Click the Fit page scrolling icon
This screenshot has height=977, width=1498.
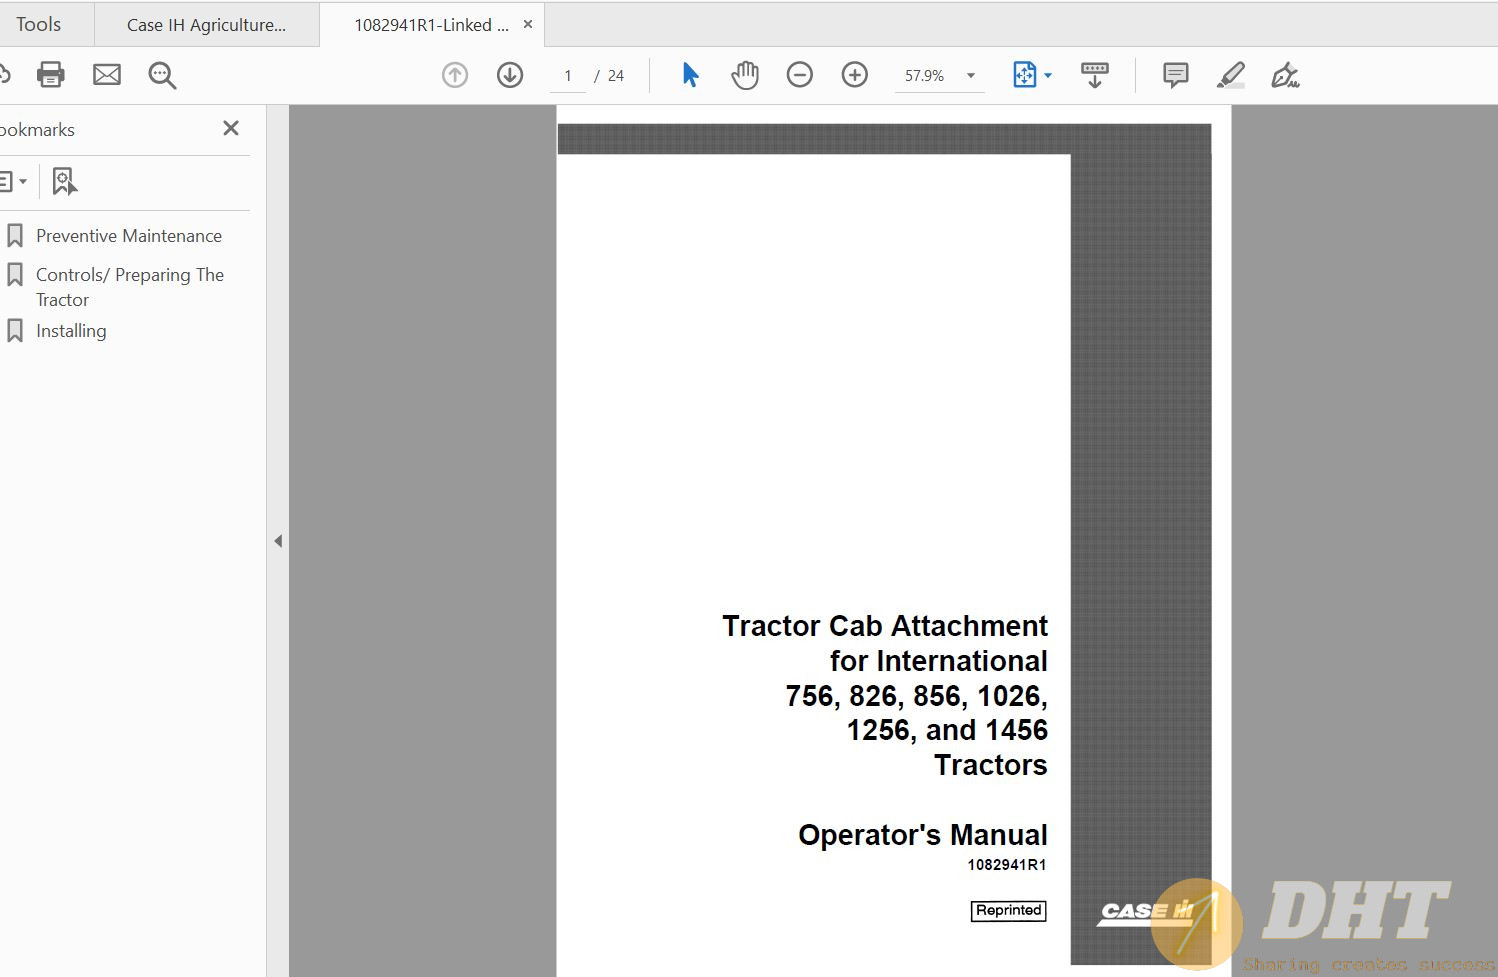coord(1025,75)
